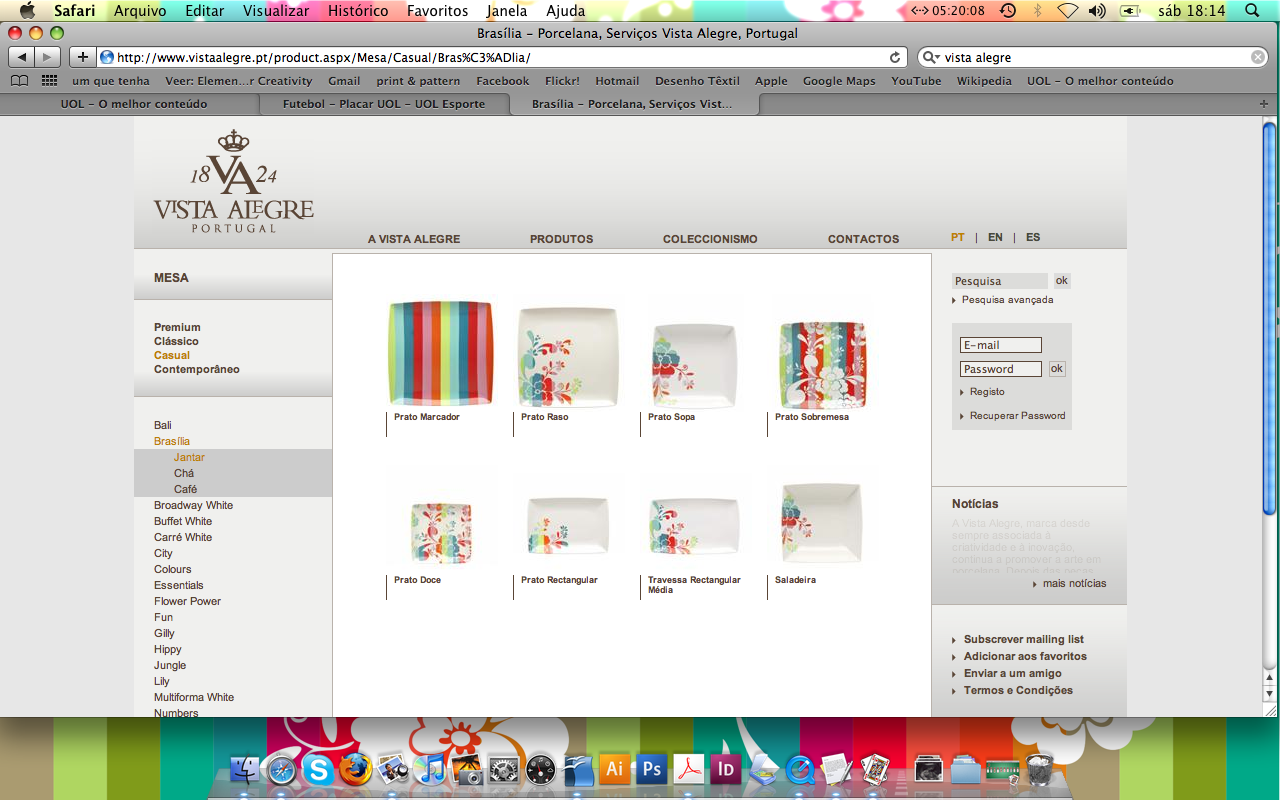The height and width of the screenshot is (800, 1280).
Task: Open the Favoritos menu
Action: click(x=437, y=10)
